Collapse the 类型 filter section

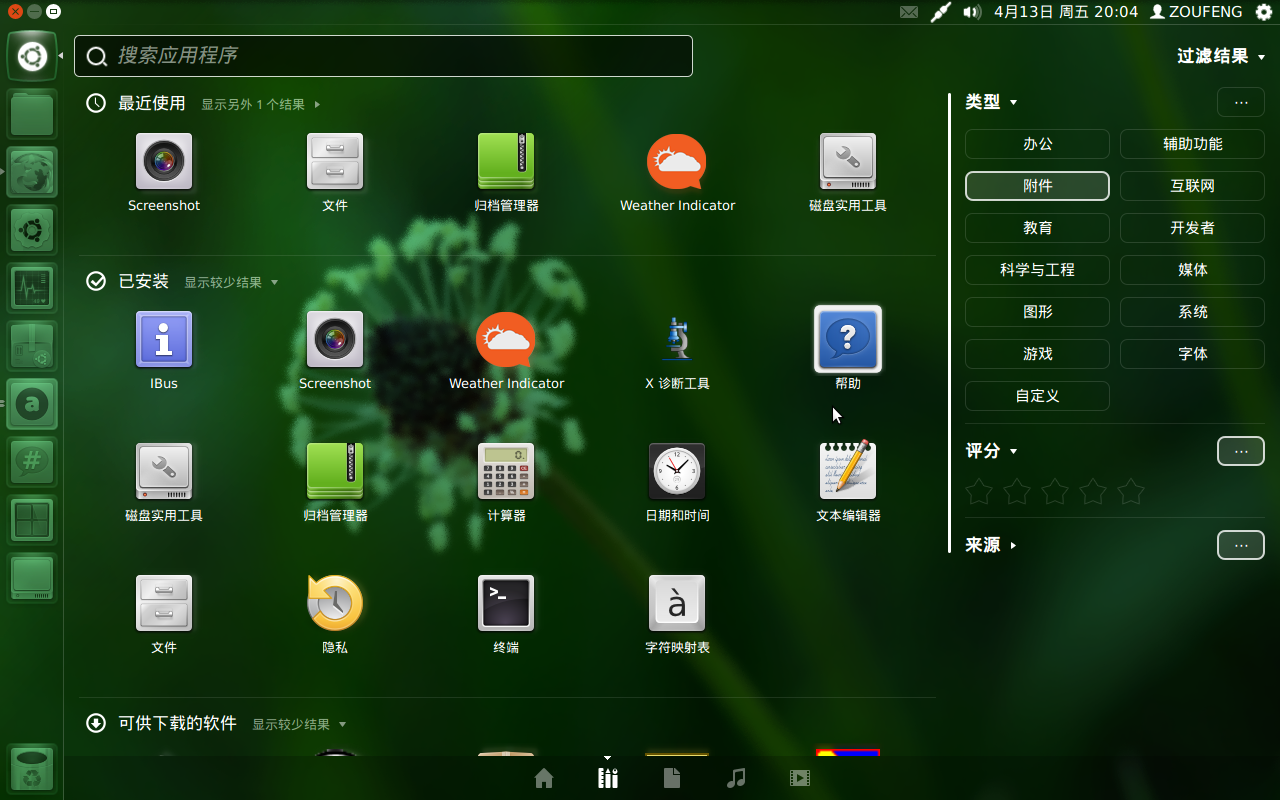[991, 102]
